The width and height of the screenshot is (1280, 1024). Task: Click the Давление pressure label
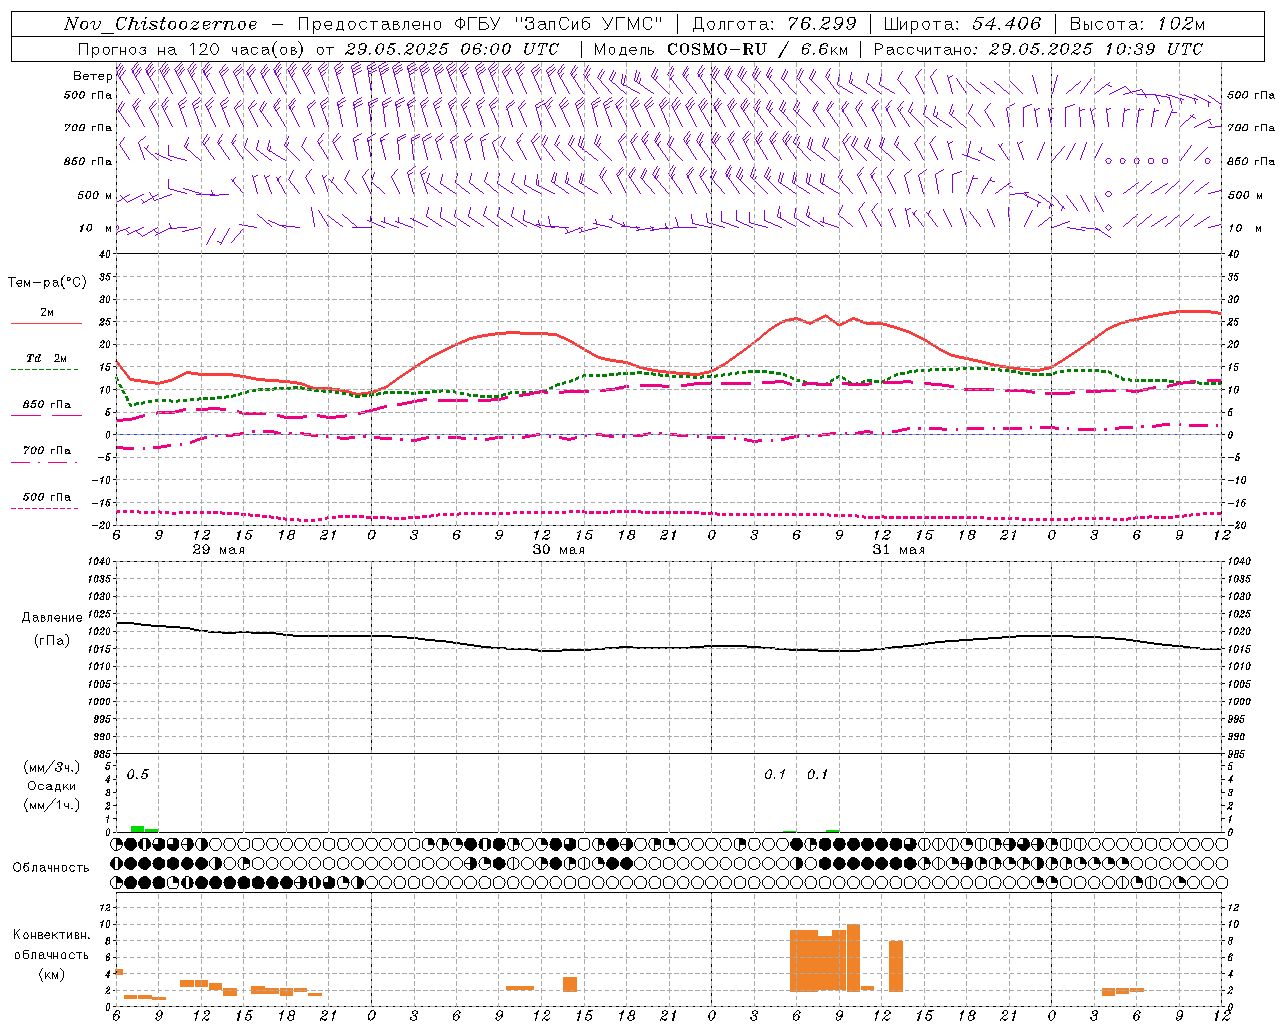[52, 618]
